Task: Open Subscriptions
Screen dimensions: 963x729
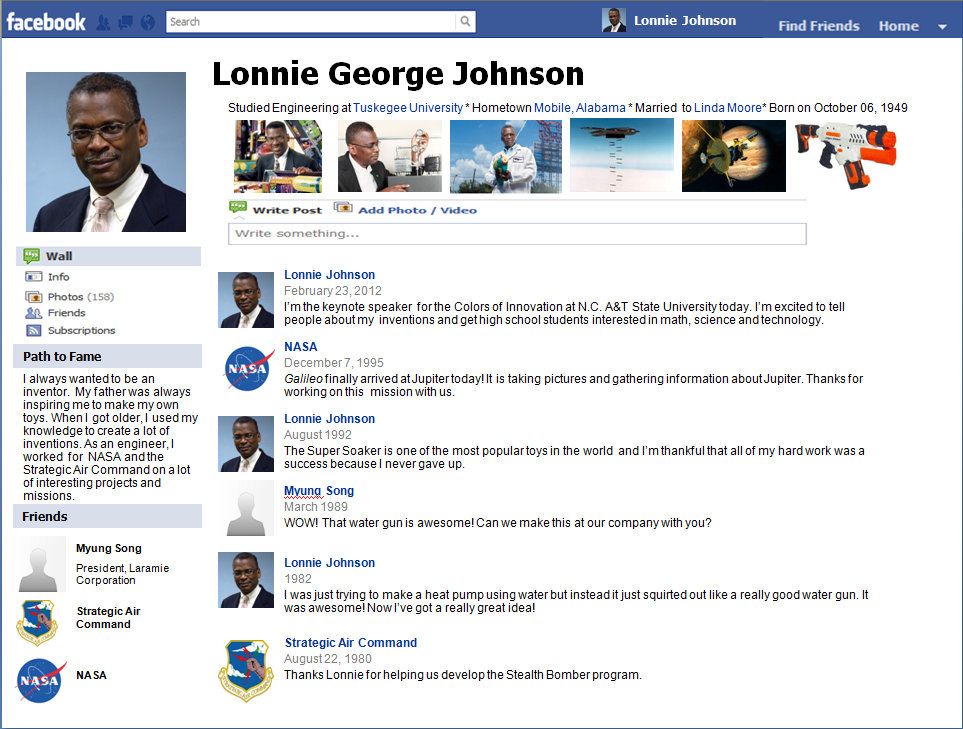Action: pyautogui.click(x=81, y=330)
